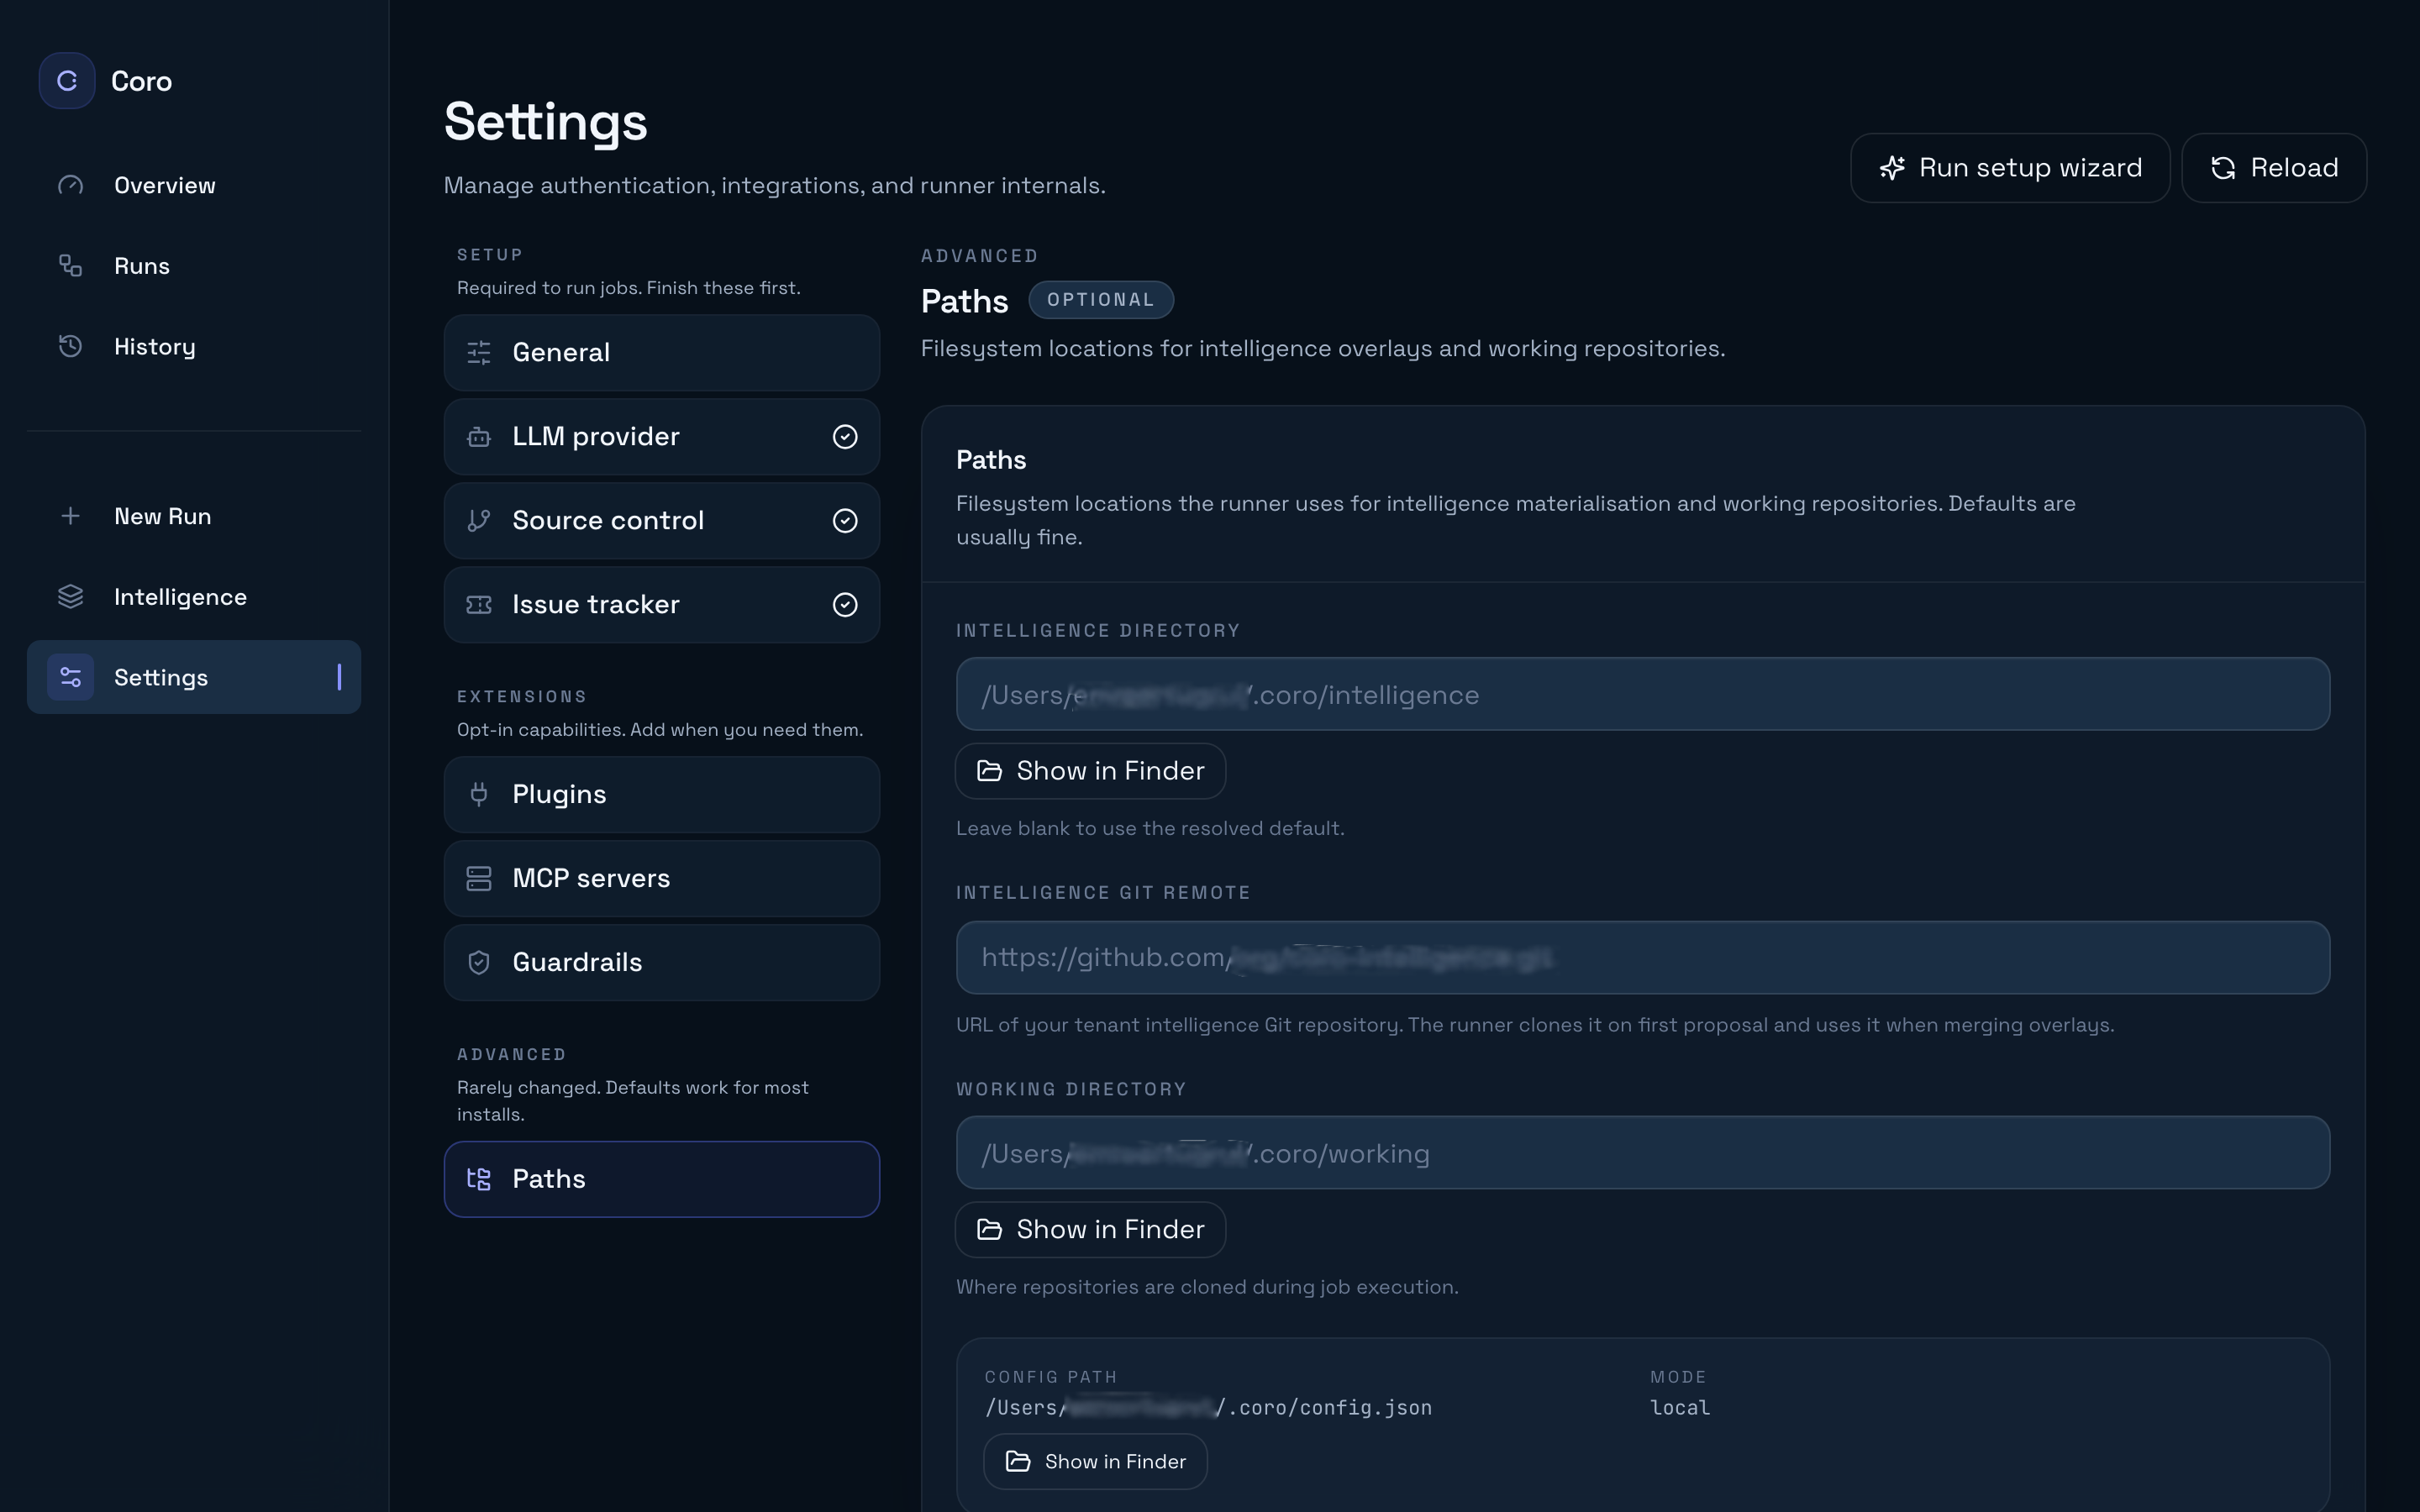The height and width of the screenshot is (1512, 2420).
Task: Focus the Working Directory field
Action: point(1643,1153)
